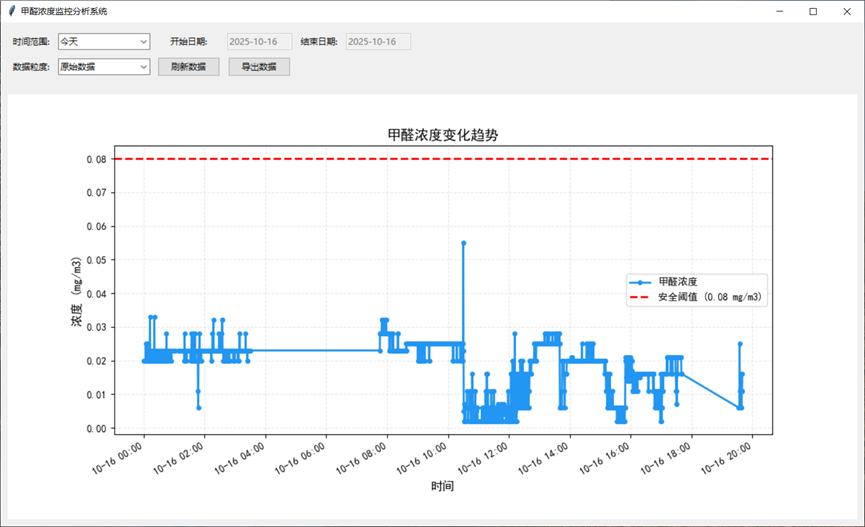Expand the 数据粒度 combo box showing 原始数据
The image size is (865, 527).
point(104,67)
